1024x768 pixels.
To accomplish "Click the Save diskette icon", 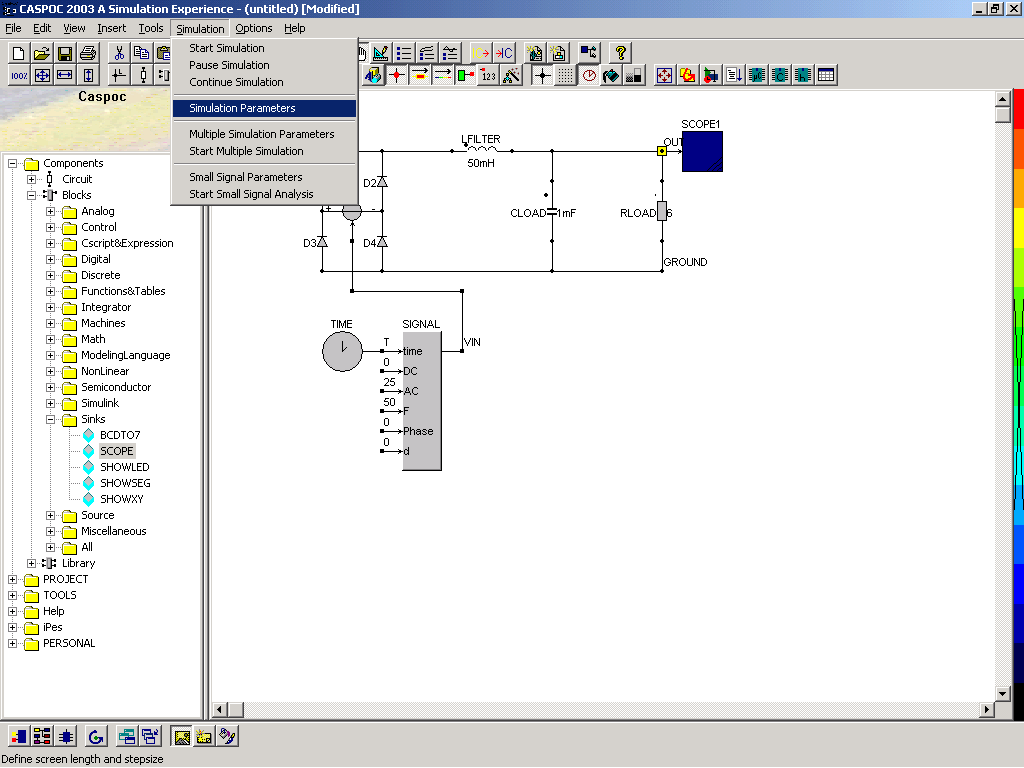I will (64, 53).
